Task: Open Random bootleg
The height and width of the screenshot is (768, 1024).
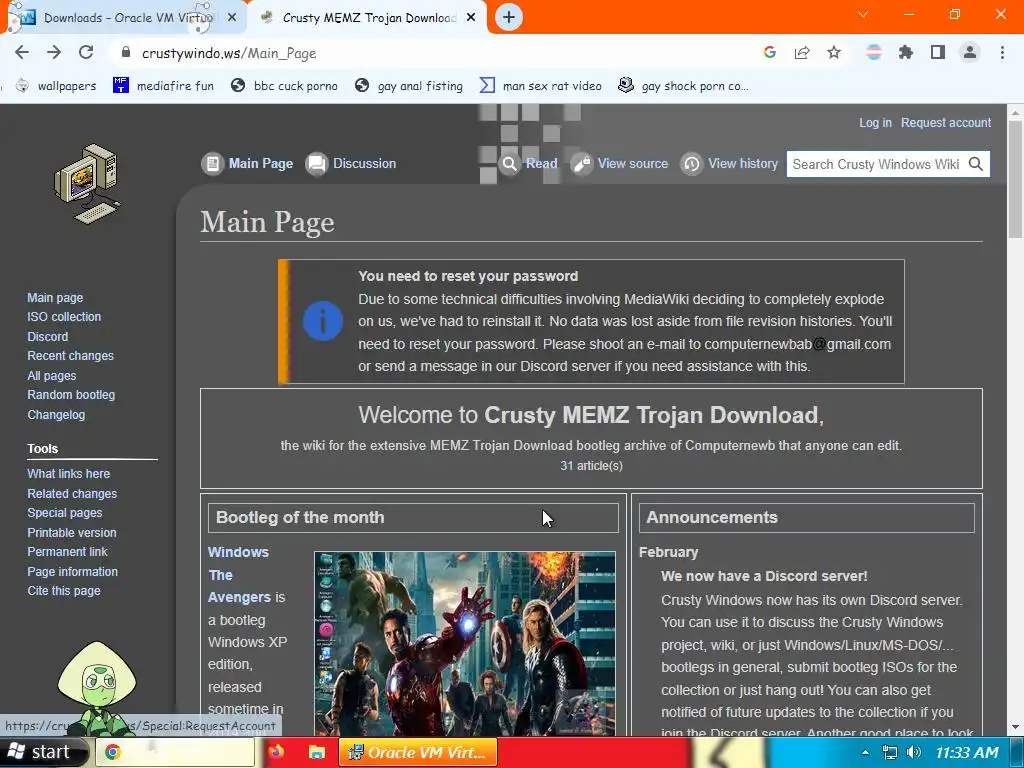Action: [71, 395]
